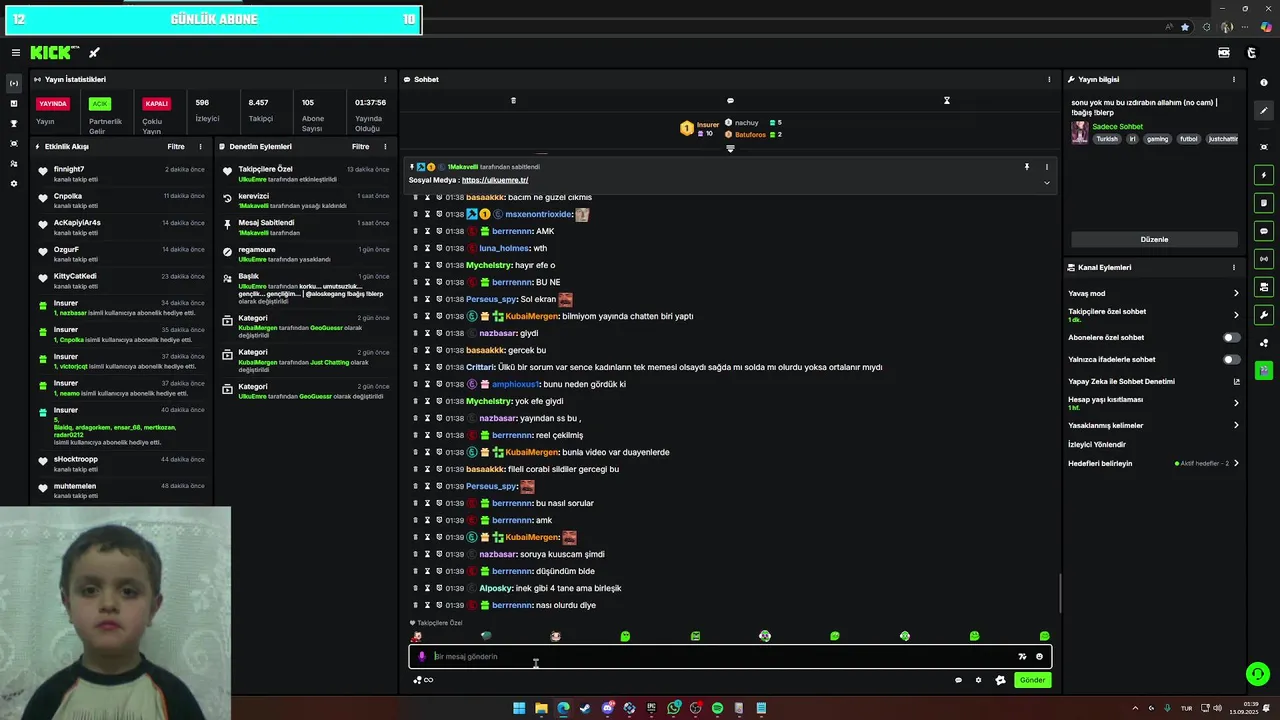Open chat settings gear below message box
Screen dimensions: 1280x720
coord(978,680)
